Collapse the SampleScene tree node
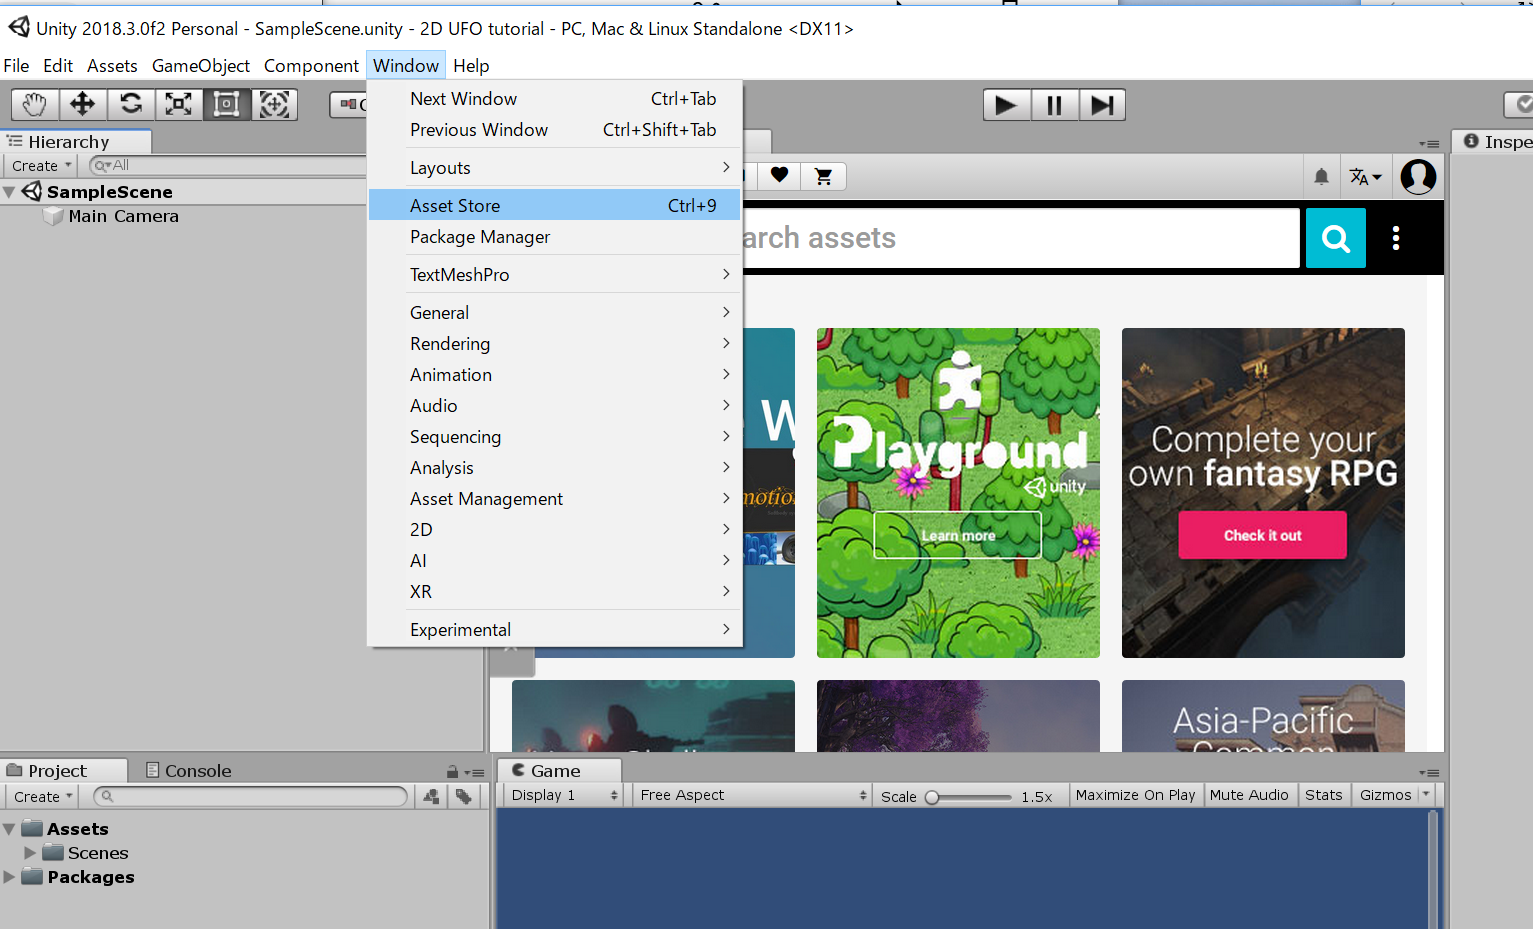The image size is (1533, 929). tap(9, 192)
